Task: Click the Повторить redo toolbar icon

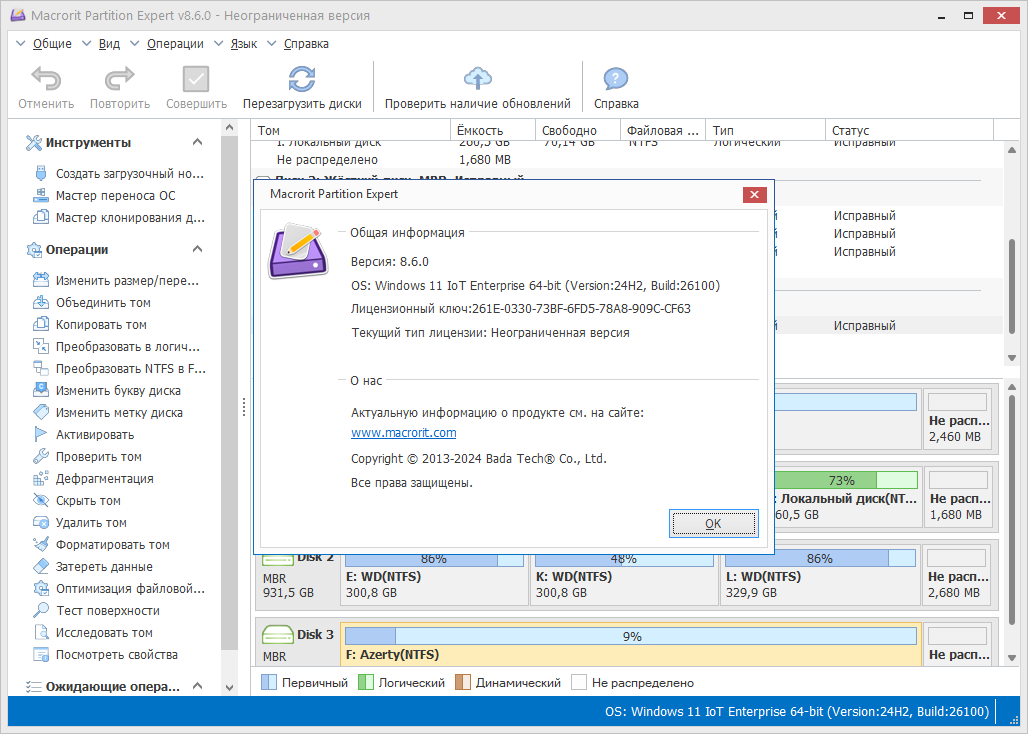Action: (119, 79)
